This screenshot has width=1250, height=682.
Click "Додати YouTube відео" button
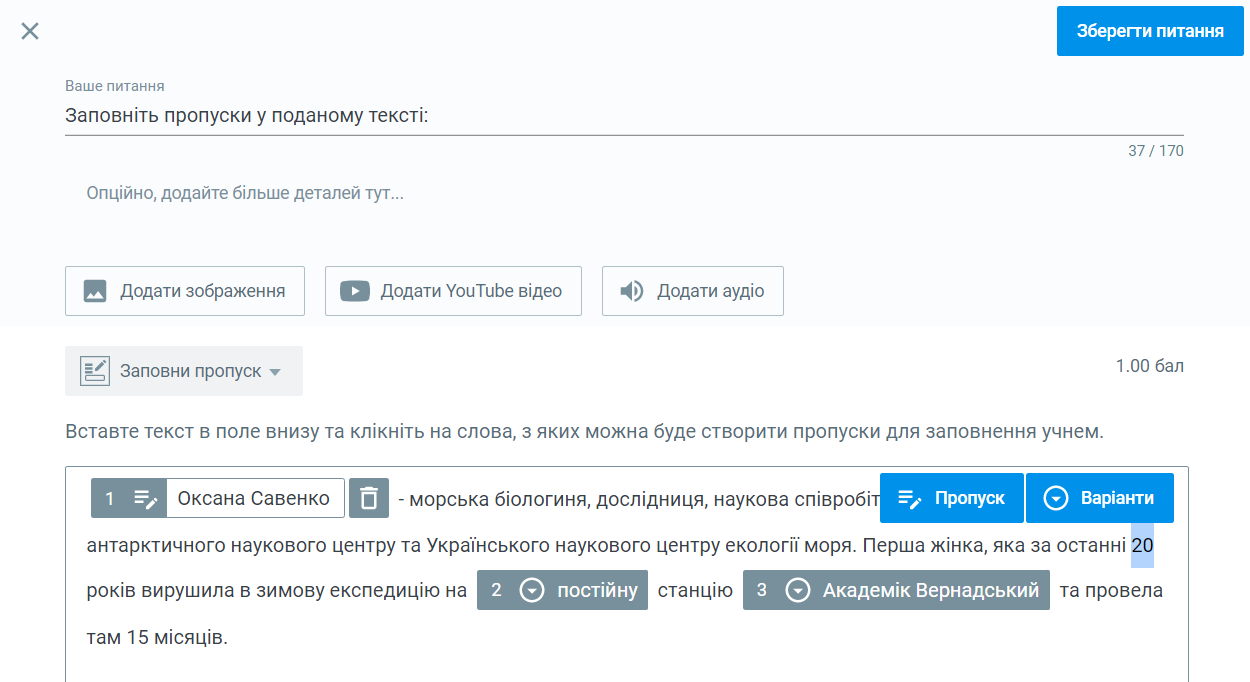pyautogui.click(x=453, y=290)
